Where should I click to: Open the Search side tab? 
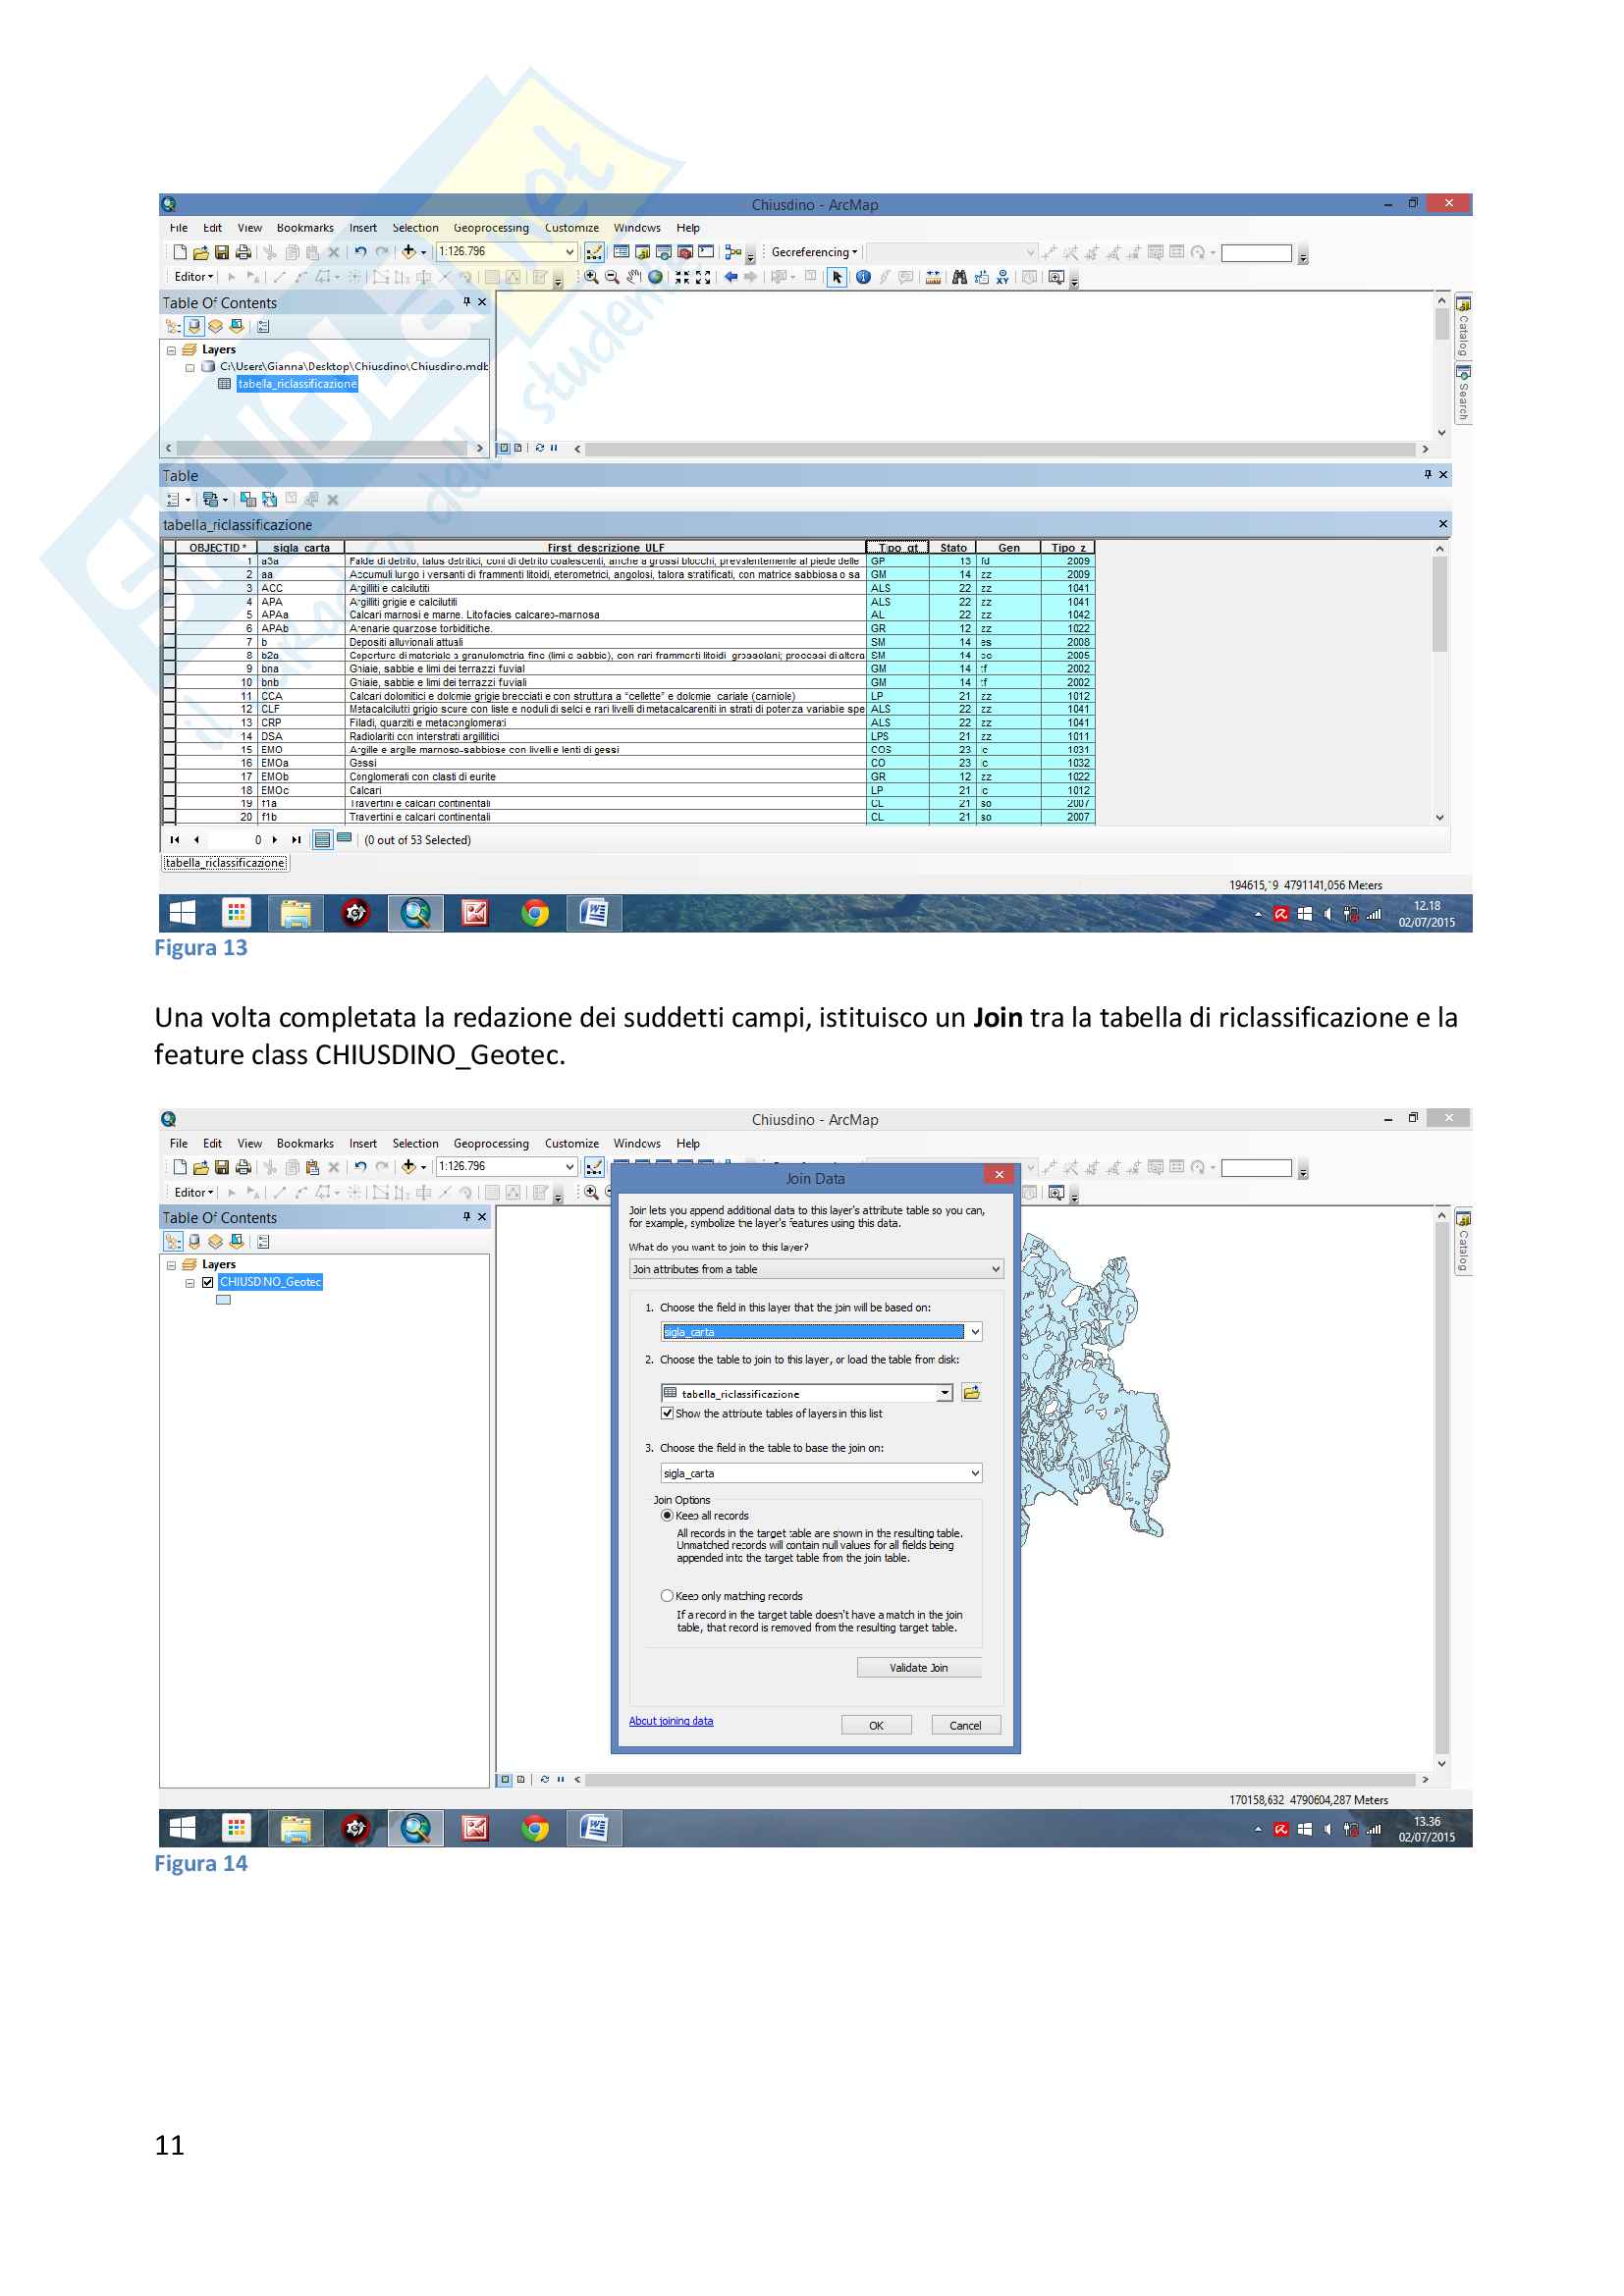pos(1462,393)
